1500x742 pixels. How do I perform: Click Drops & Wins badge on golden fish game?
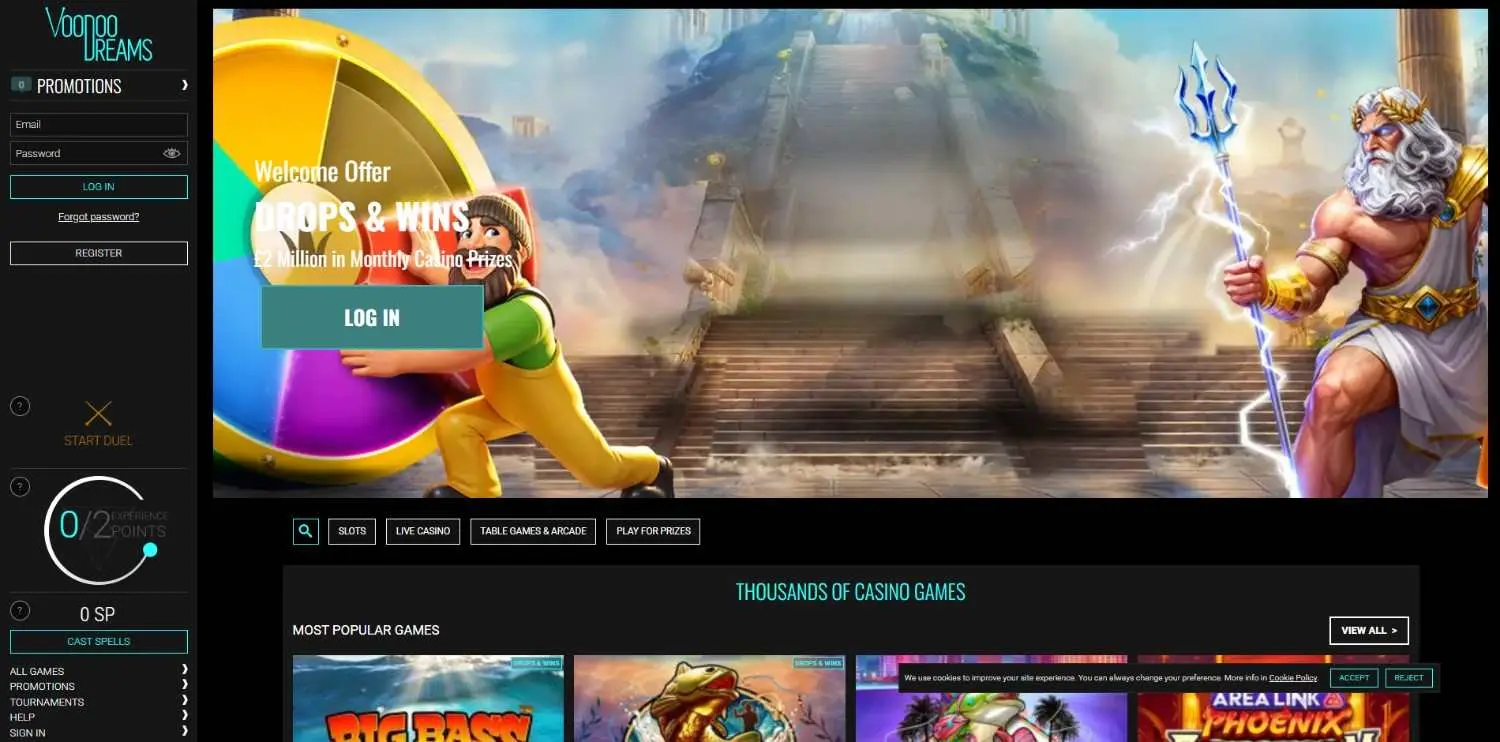[819, 663]
